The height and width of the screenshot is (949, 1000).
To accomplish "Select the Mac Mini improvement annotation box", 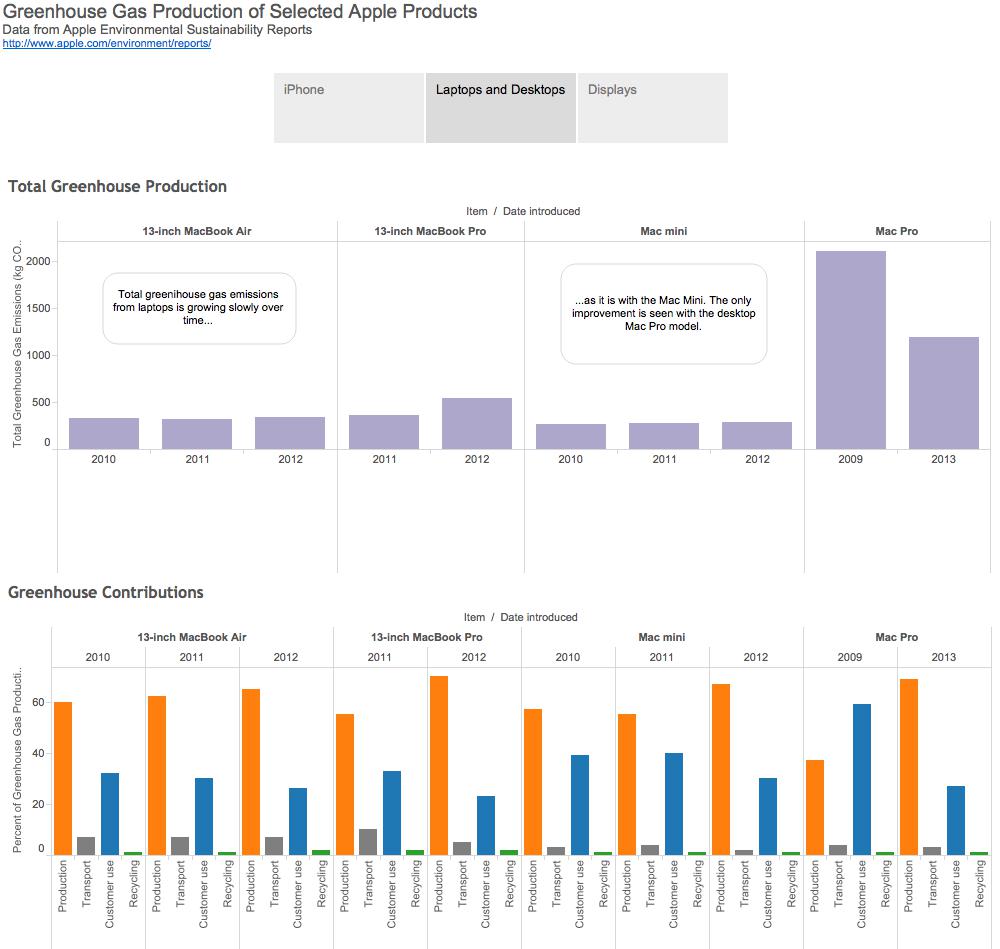I will point(663,314).
